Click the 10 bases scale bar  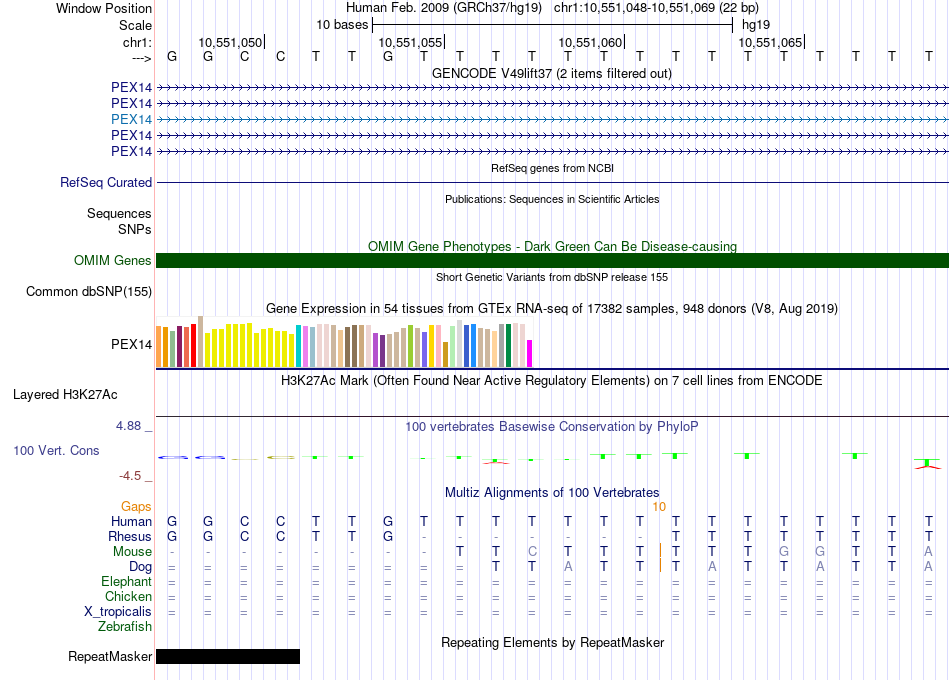pos(552,23)
